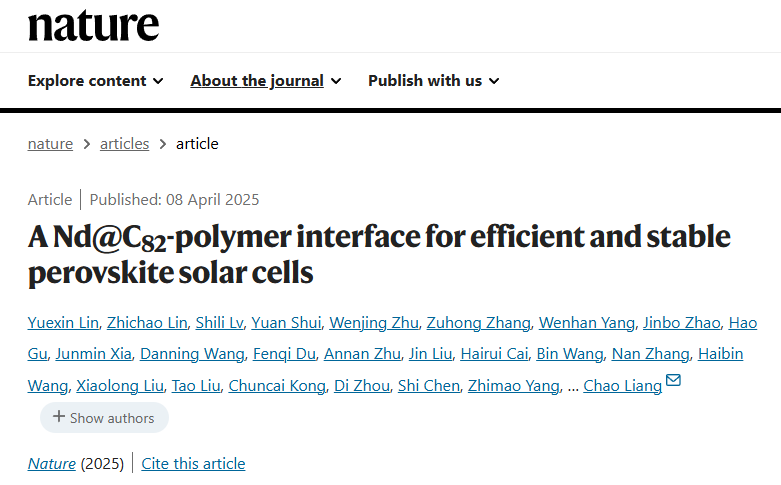Image resolution: width=781 pixels, height=485 pixels.
Task: Open author Wenjing Zhu's profile
Action: point(374,323)
